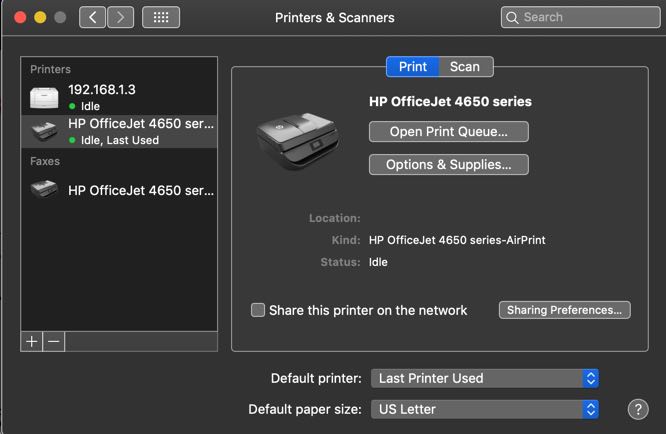Screen dimensions: 666x434
Task: Click the red close window button
Action: coord(20,17)
